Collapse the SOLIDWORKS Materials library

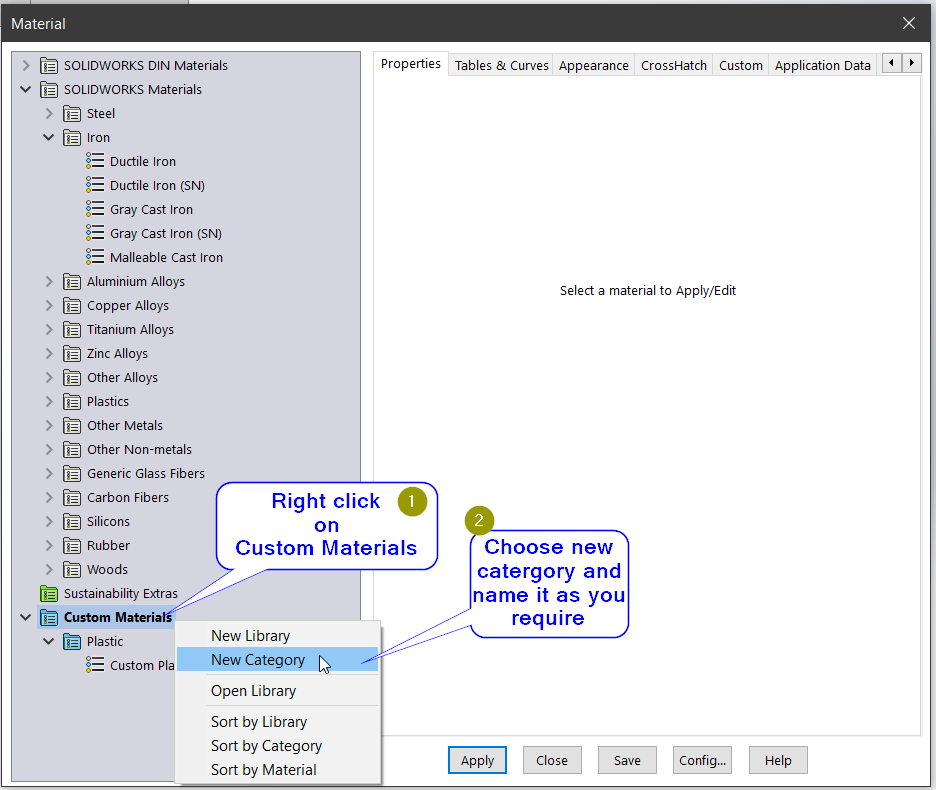[x=26, y=89]
